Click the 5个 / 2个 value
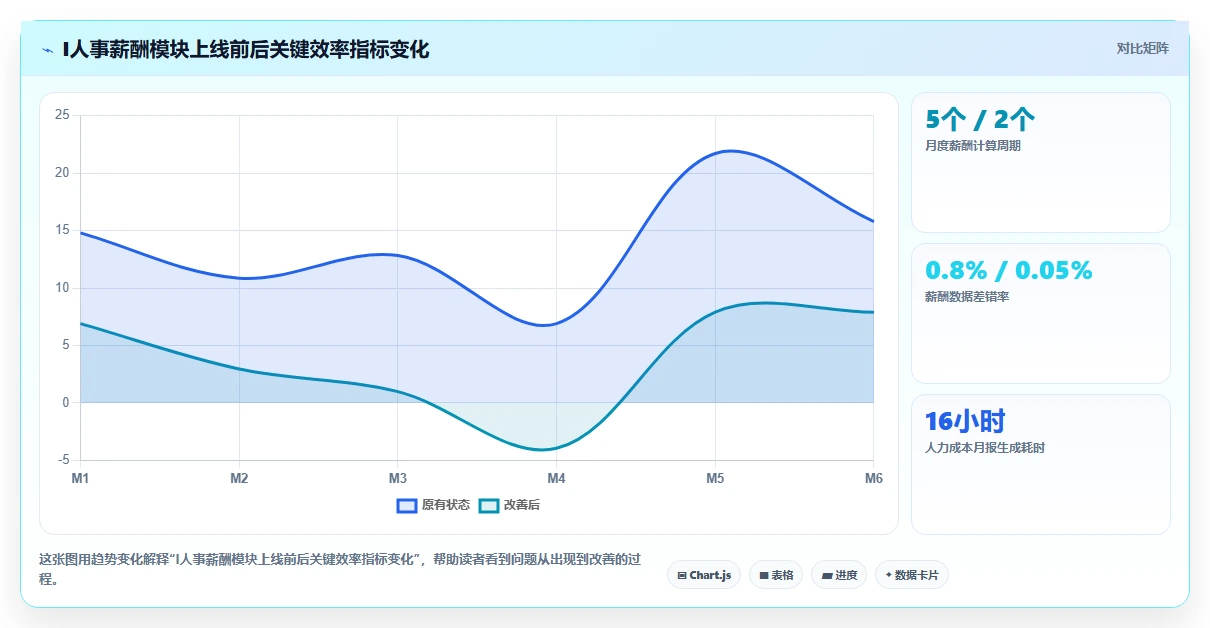 coord(980,120)
